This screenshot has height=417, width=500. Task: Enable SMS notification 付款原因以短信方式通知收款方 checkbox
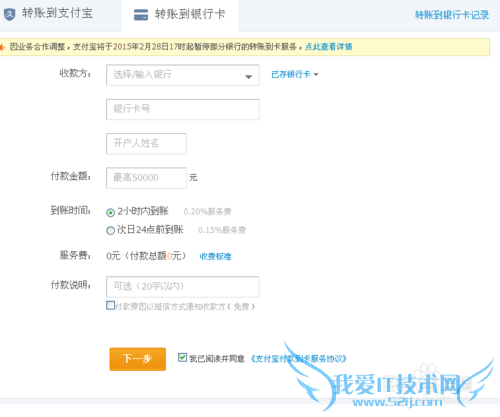click(x=110, y=305)
